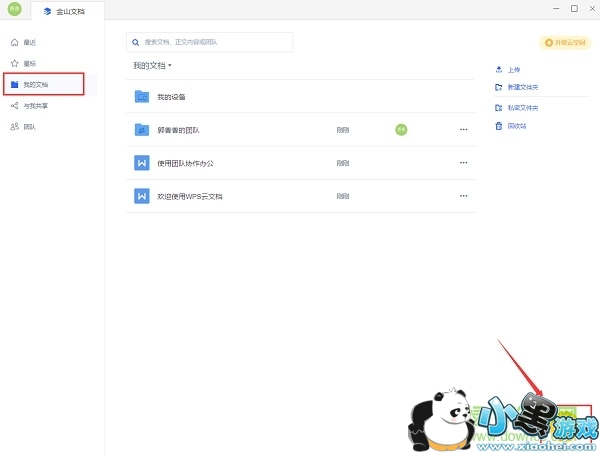Click the green member avatar in team row

pyautogui.click(x=401, y=130)
